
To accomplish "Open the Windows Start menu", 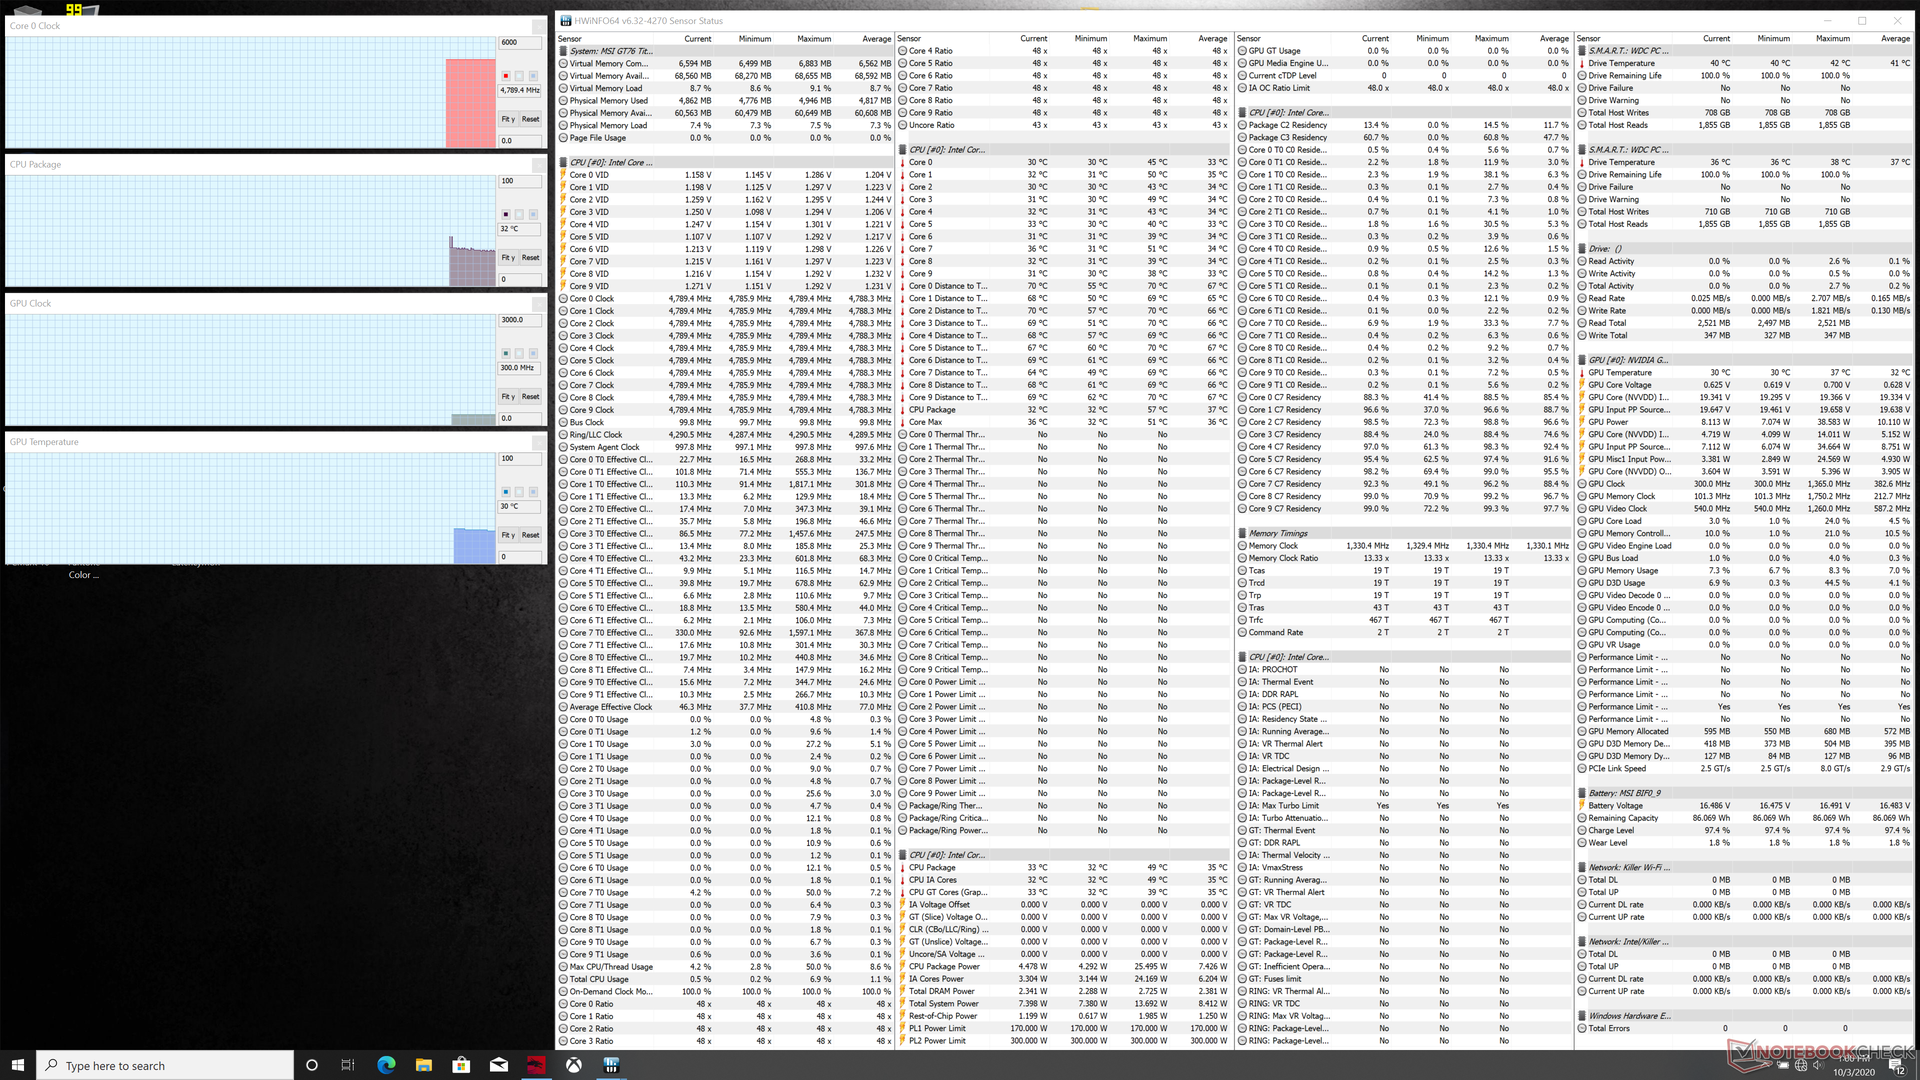I will point(17,1065).
